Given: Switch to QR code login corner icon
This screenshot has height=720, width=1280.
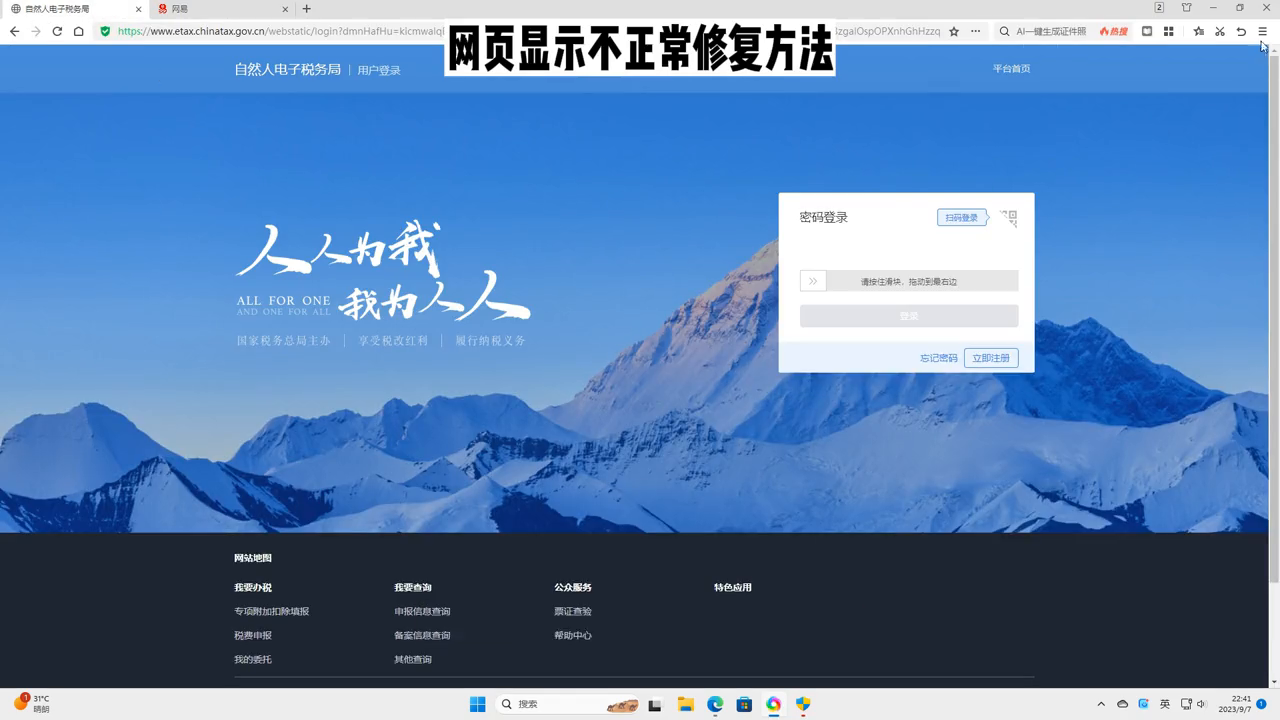Looking at the screenshot, I should click(1009, 218).
